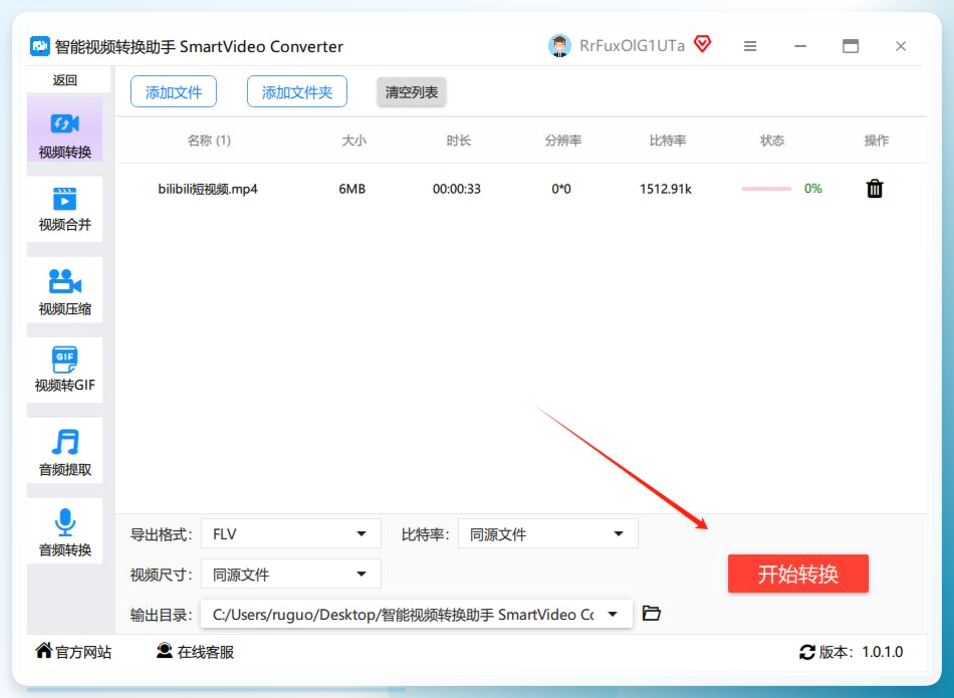954x698 pixels.
Task: Select the file name bilibili短视频.mp4
Action: click(207, 189)
